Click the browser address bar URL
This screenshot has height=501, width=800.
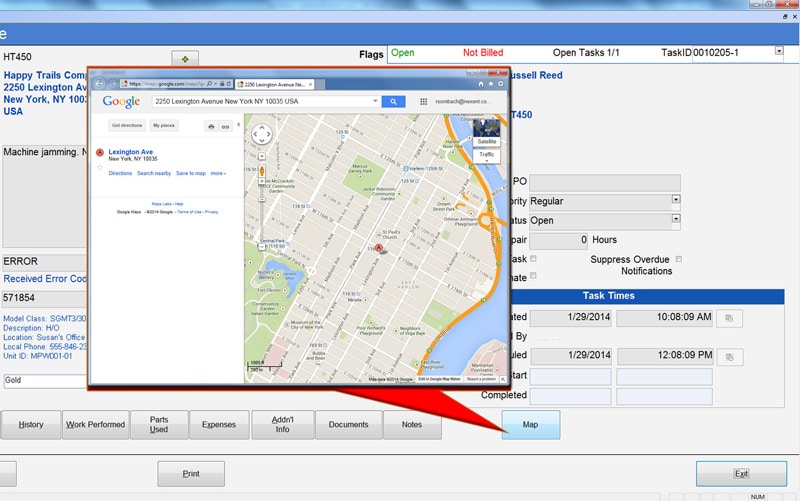[166, 84]
